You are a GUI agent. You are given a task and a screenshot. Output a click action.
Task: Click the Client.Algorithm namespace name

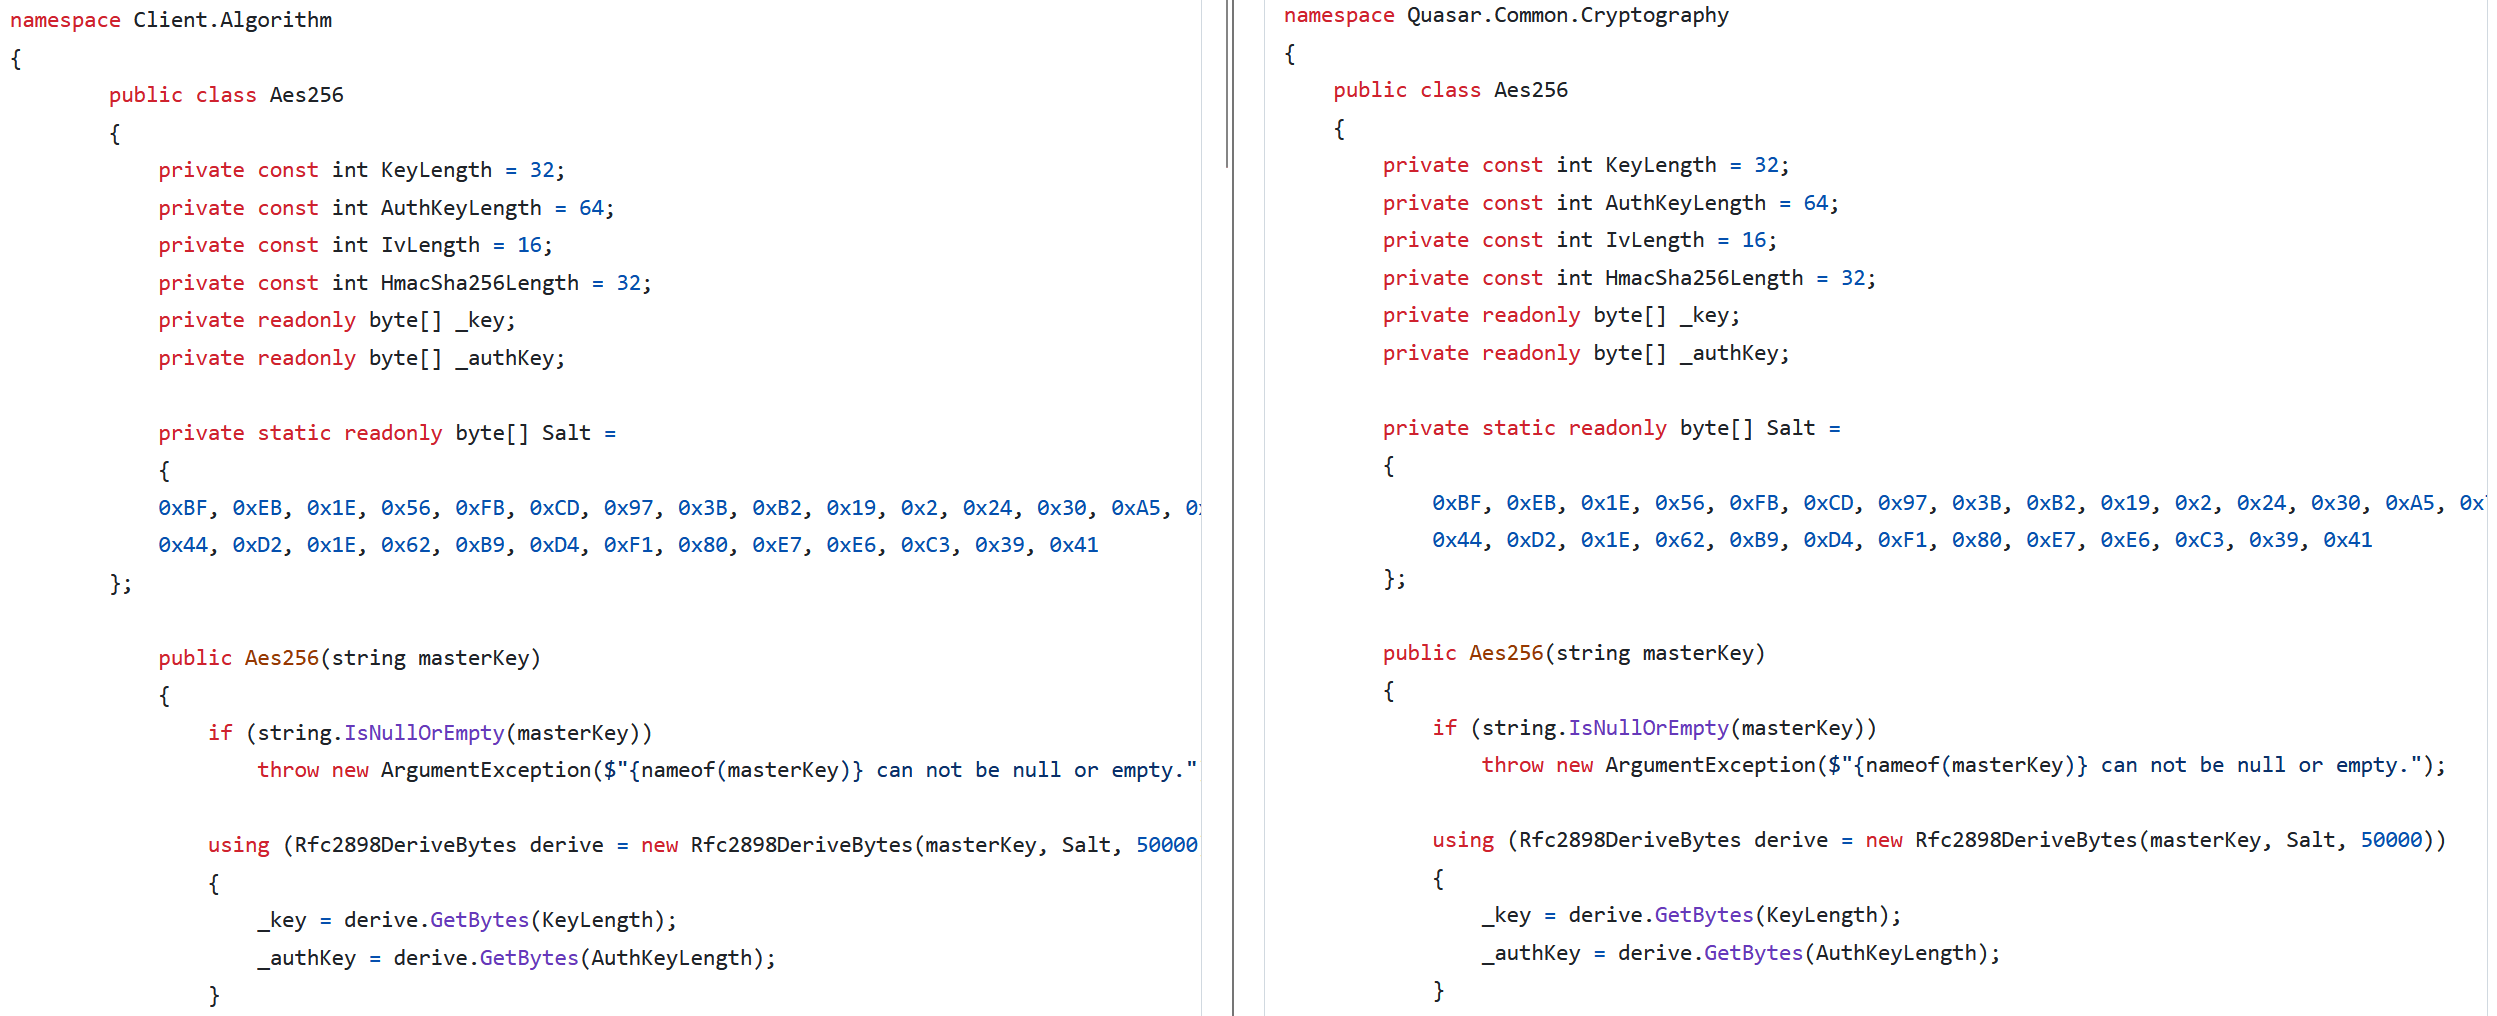232,20
